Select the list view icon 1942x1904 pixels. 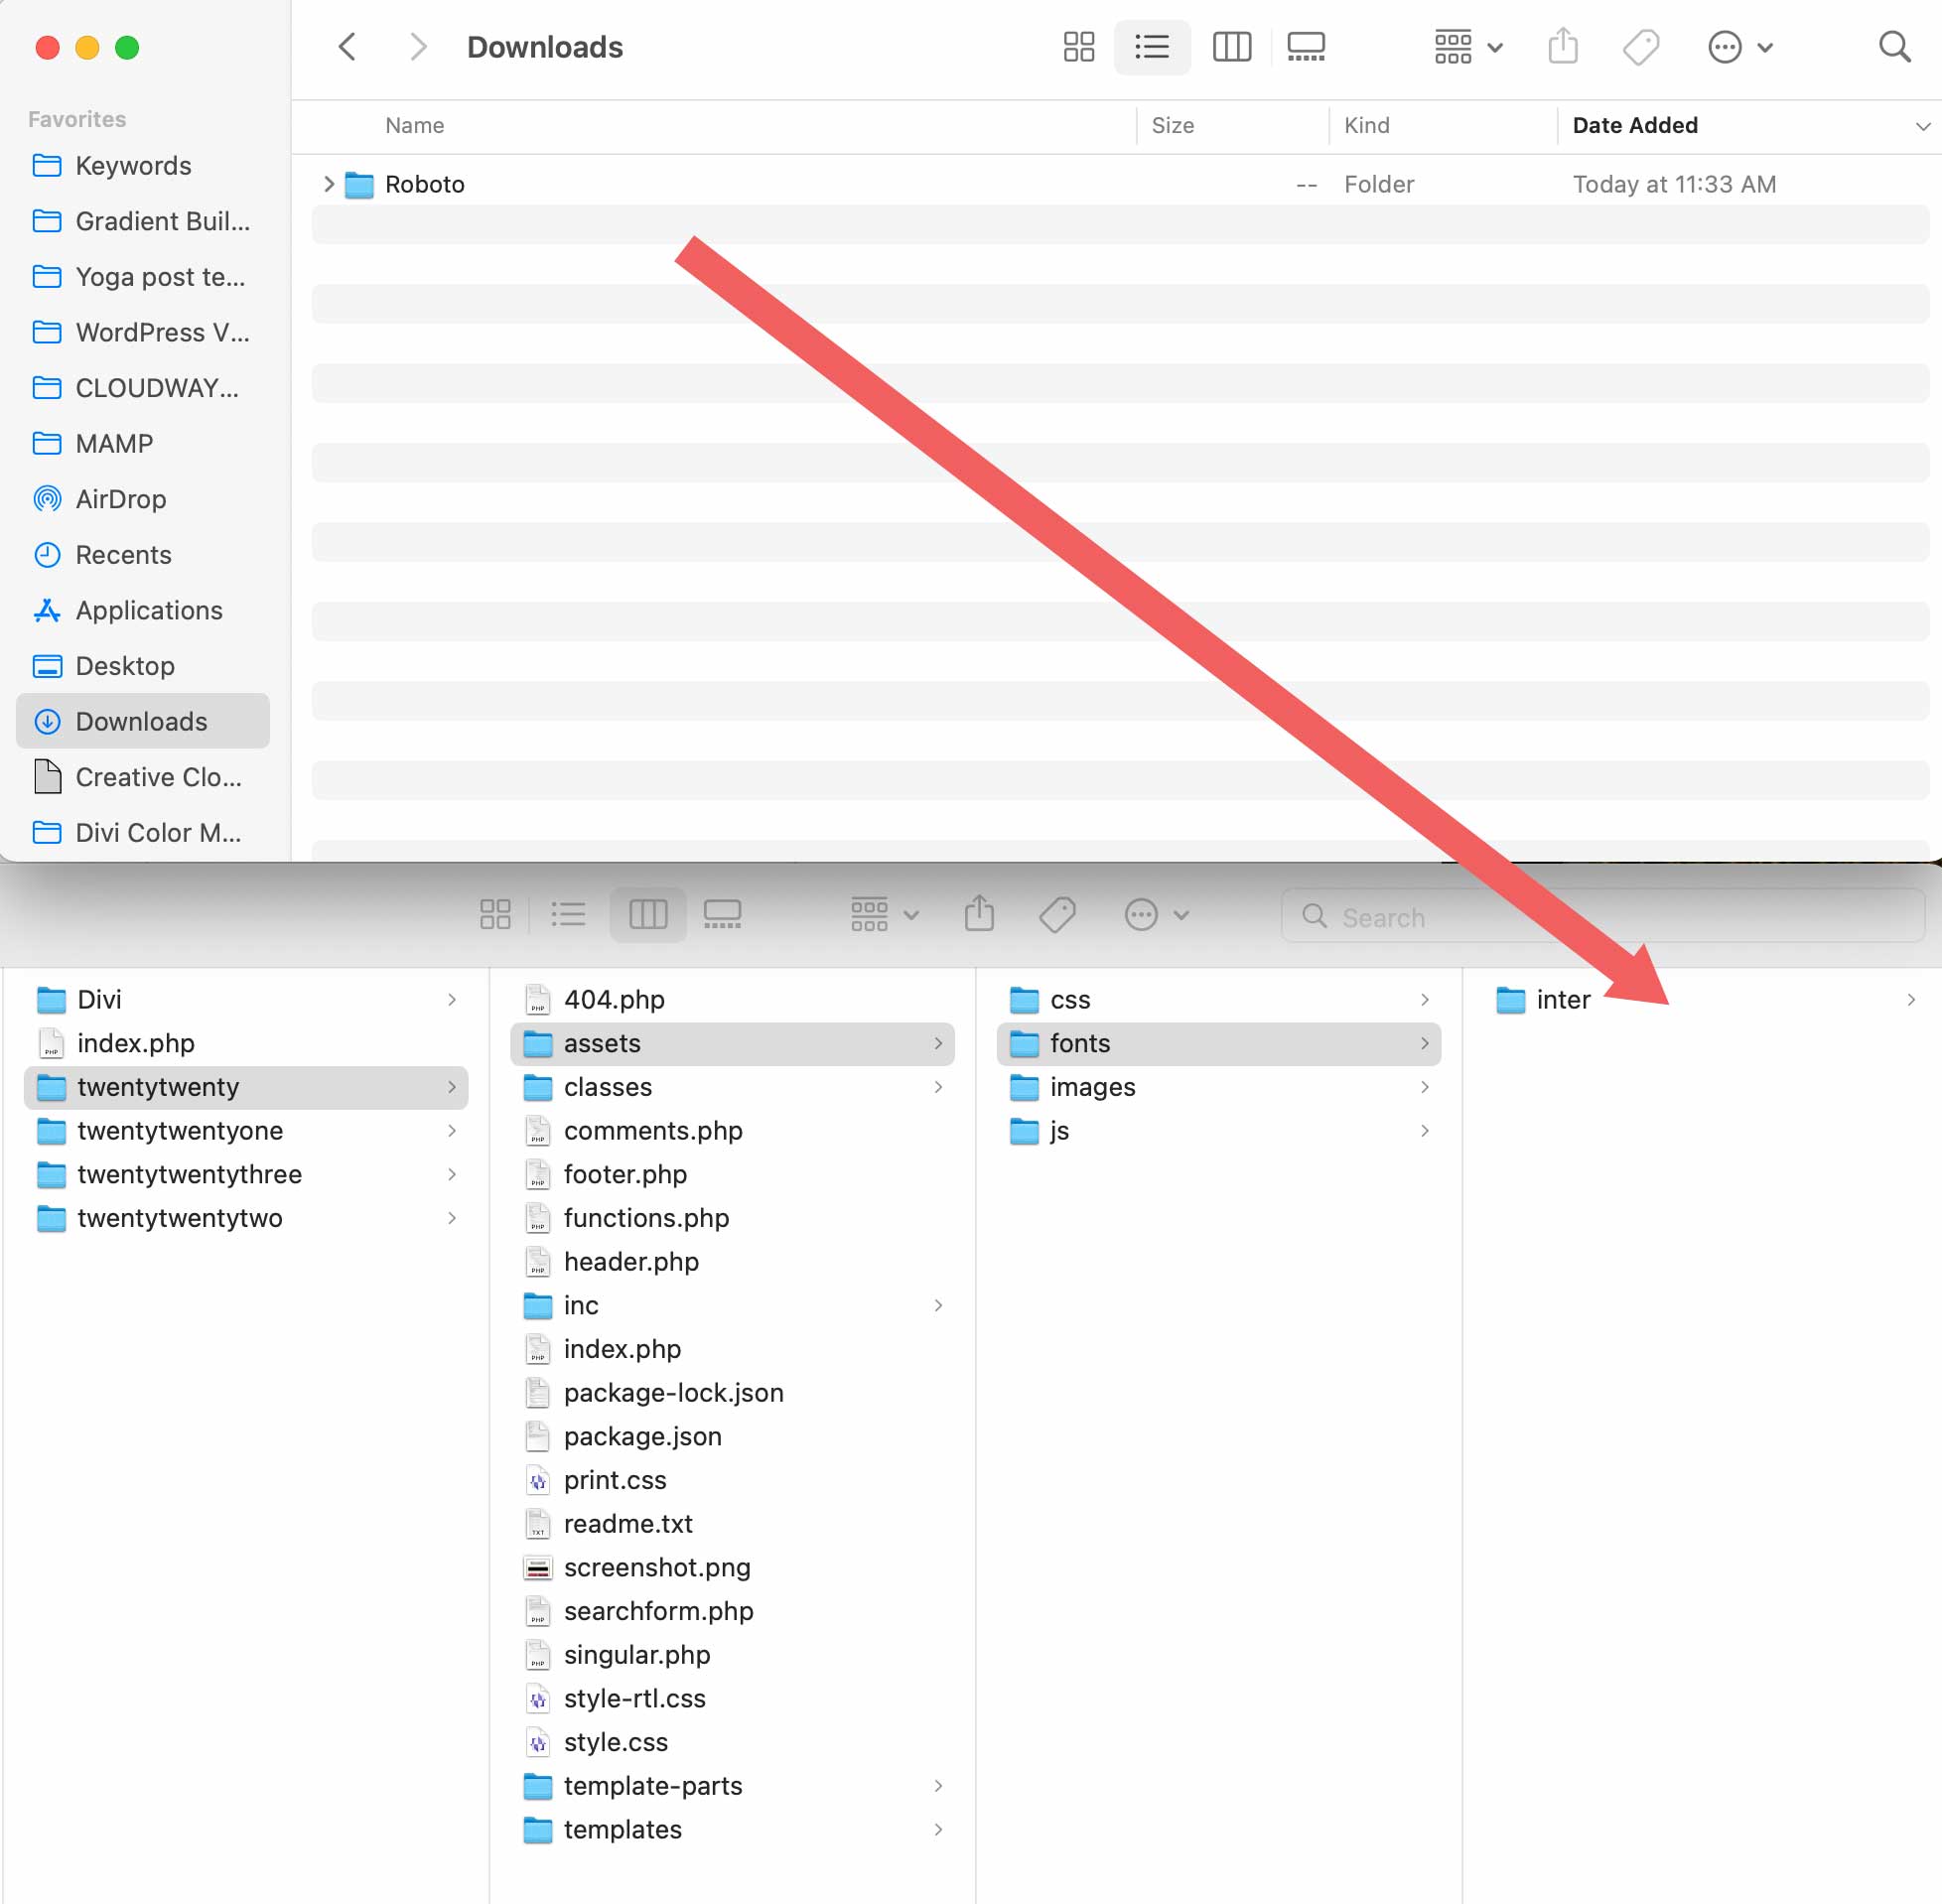(1151, 47)
